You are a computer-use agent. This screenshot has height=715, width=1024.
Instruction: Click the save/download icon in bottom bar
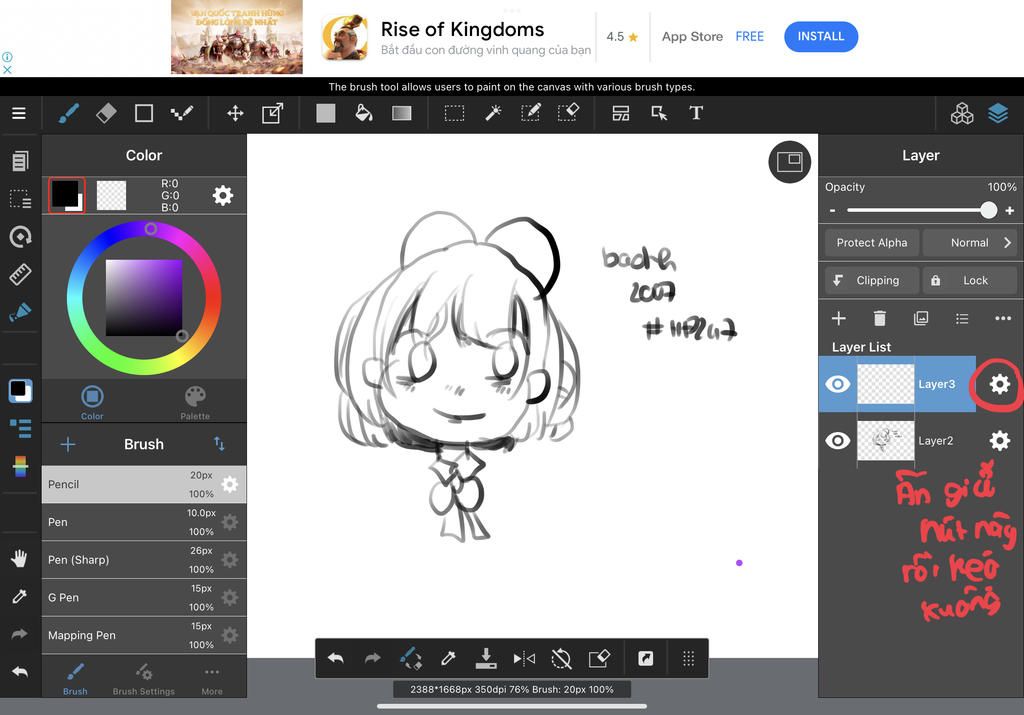486,659
